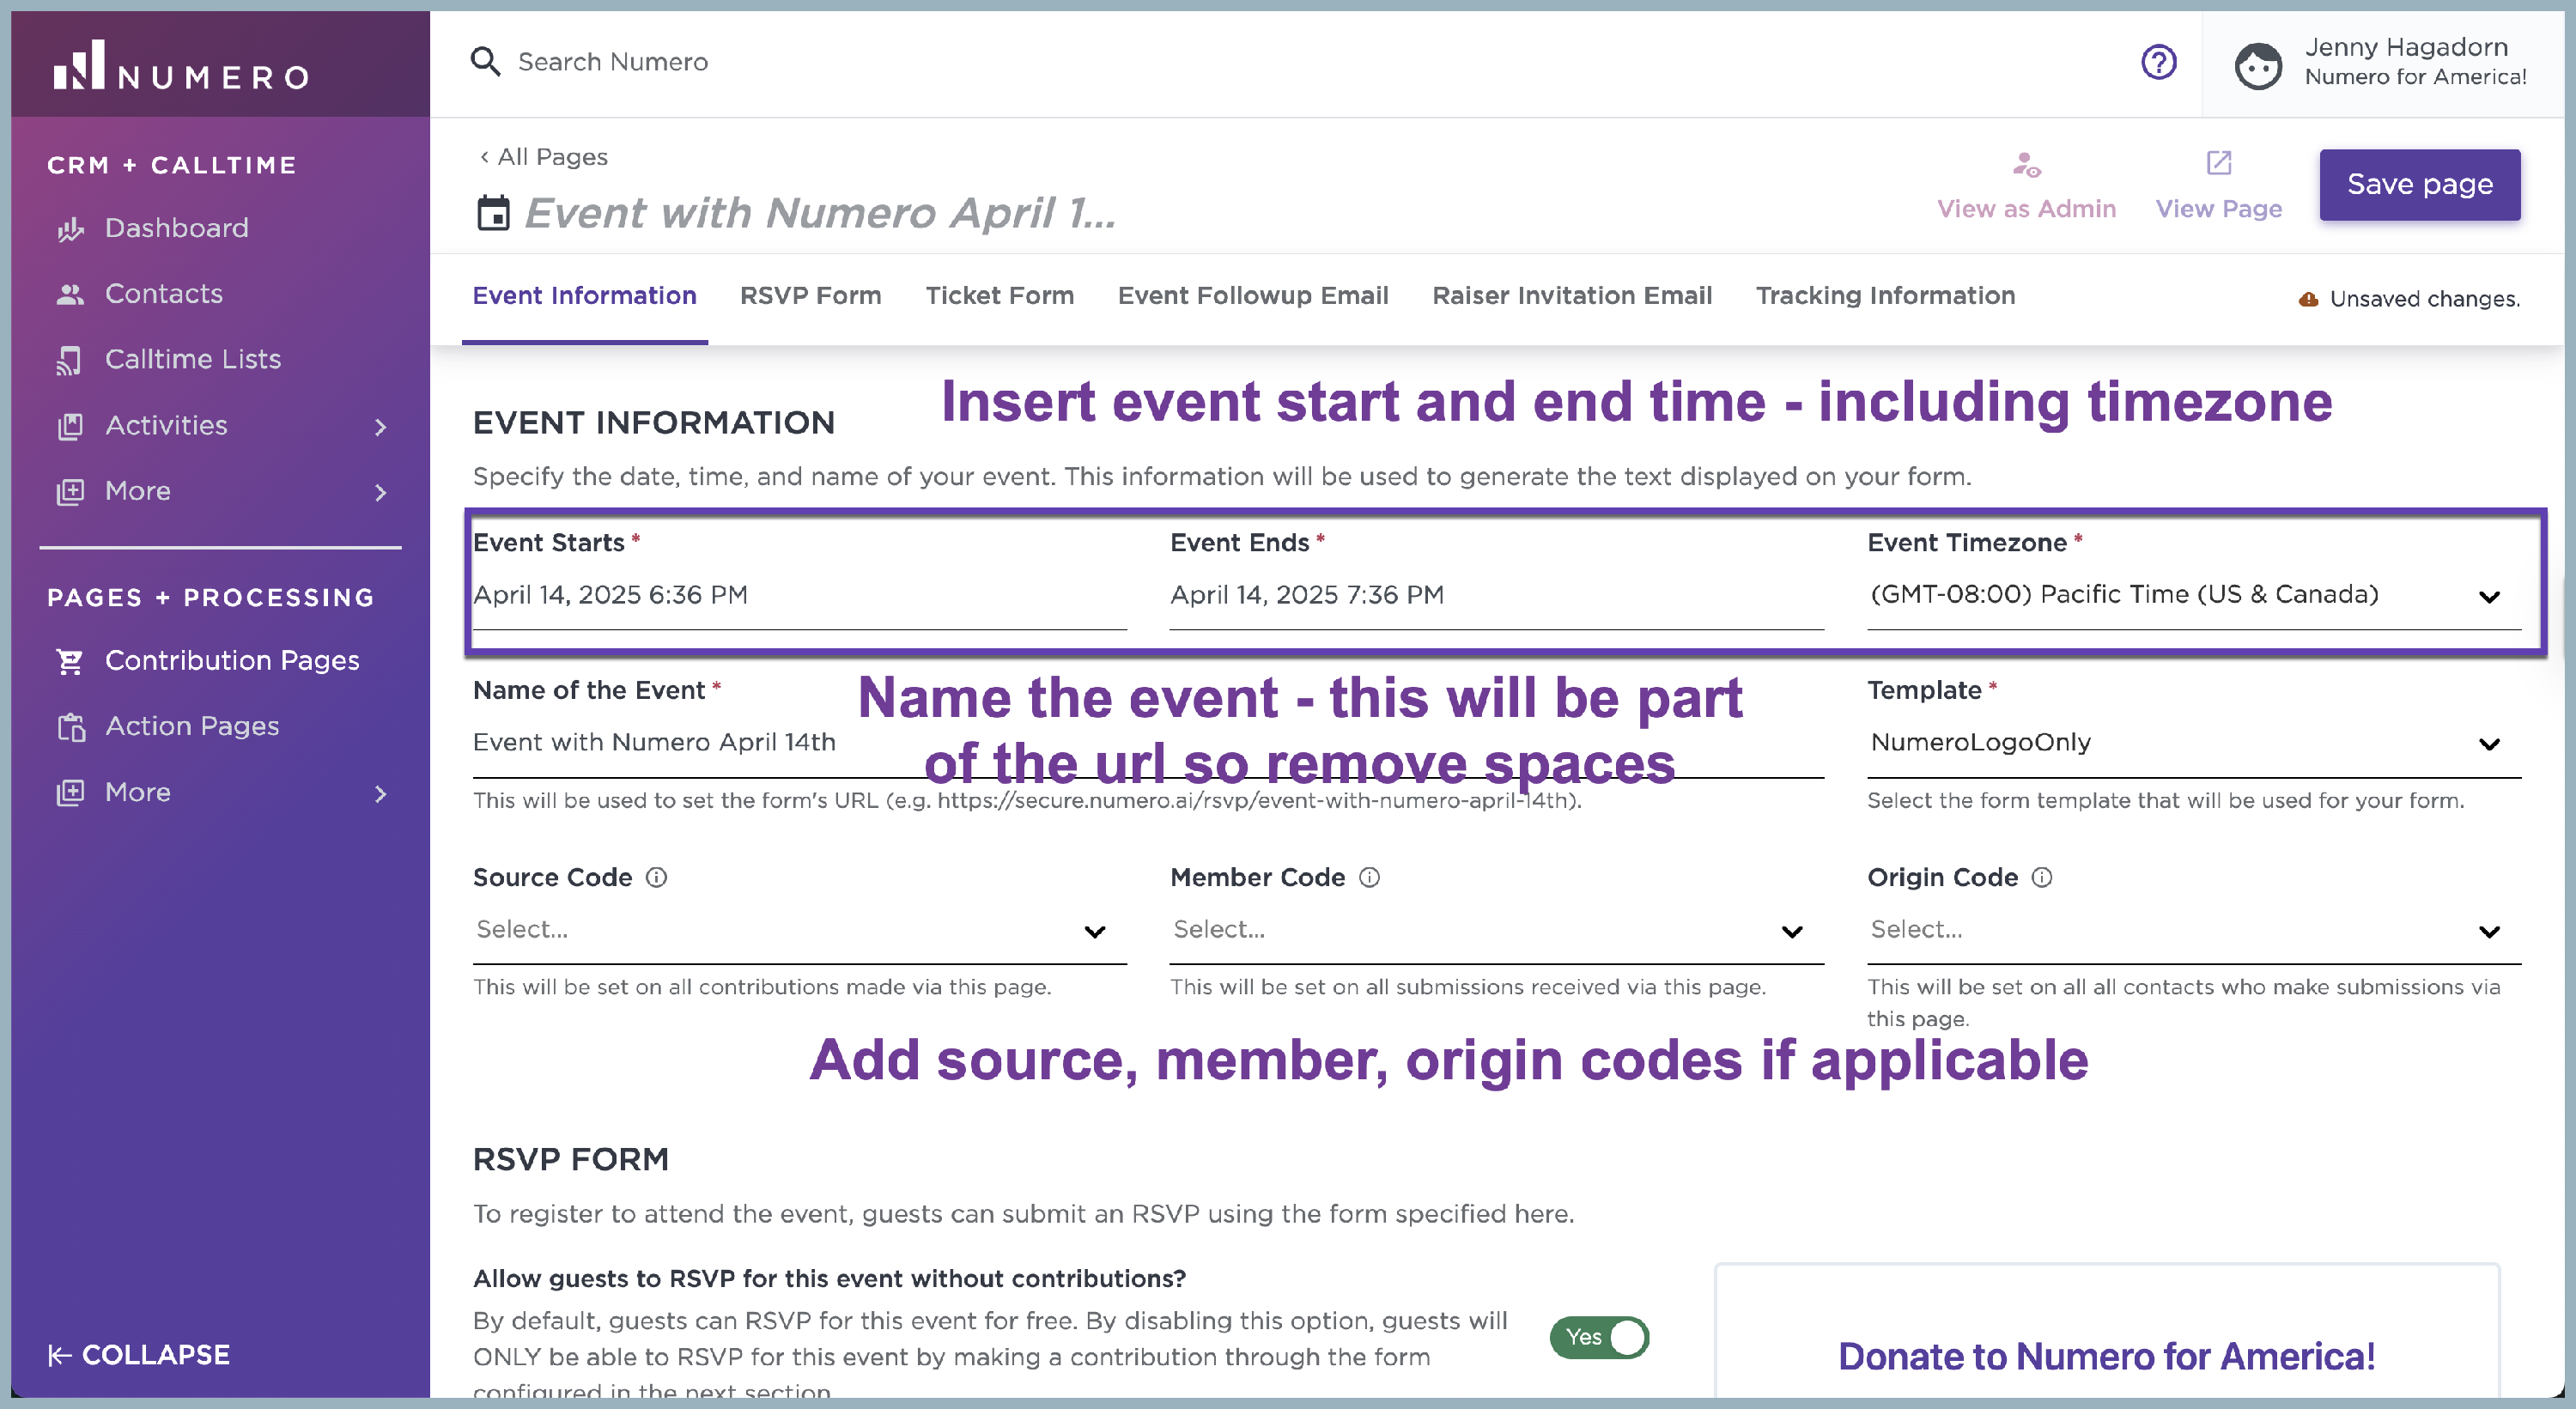Open Dashboard from the sidebar
2576x1409 pixels.
point(176,229)
